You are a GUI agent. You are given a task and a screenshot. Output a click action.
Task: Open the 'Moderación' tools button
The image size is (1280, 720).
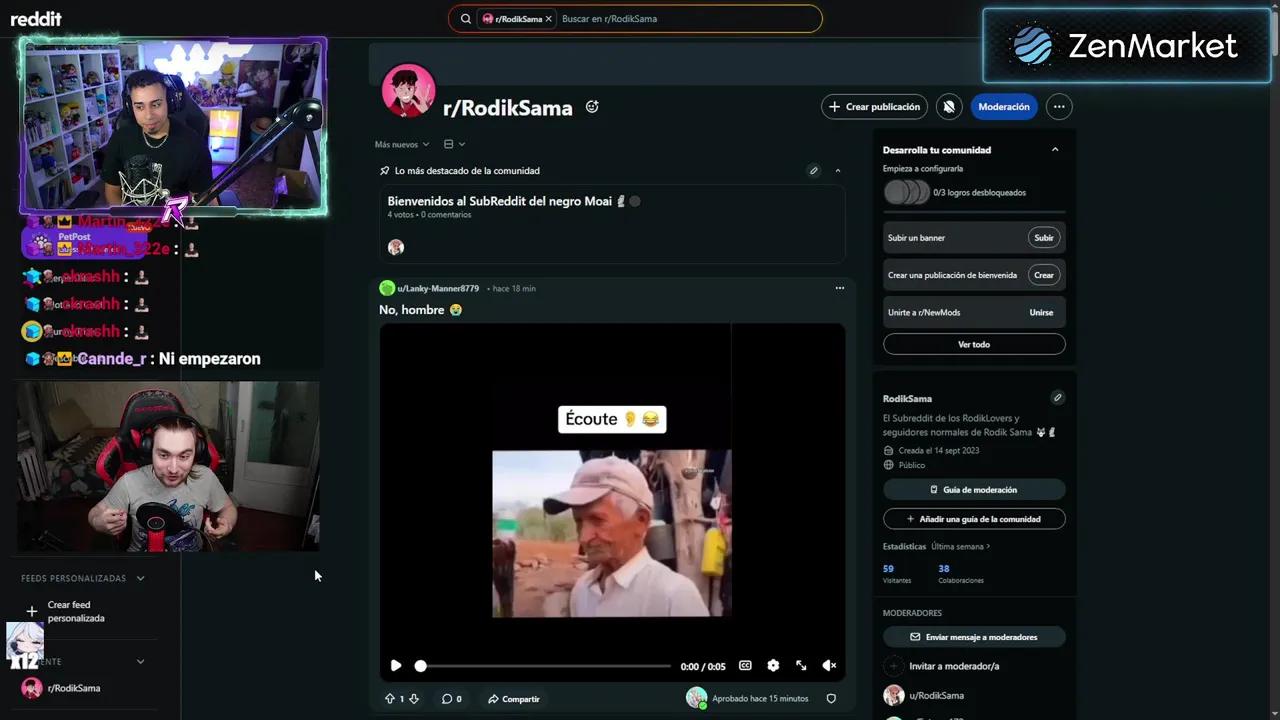pos(1004,107)
